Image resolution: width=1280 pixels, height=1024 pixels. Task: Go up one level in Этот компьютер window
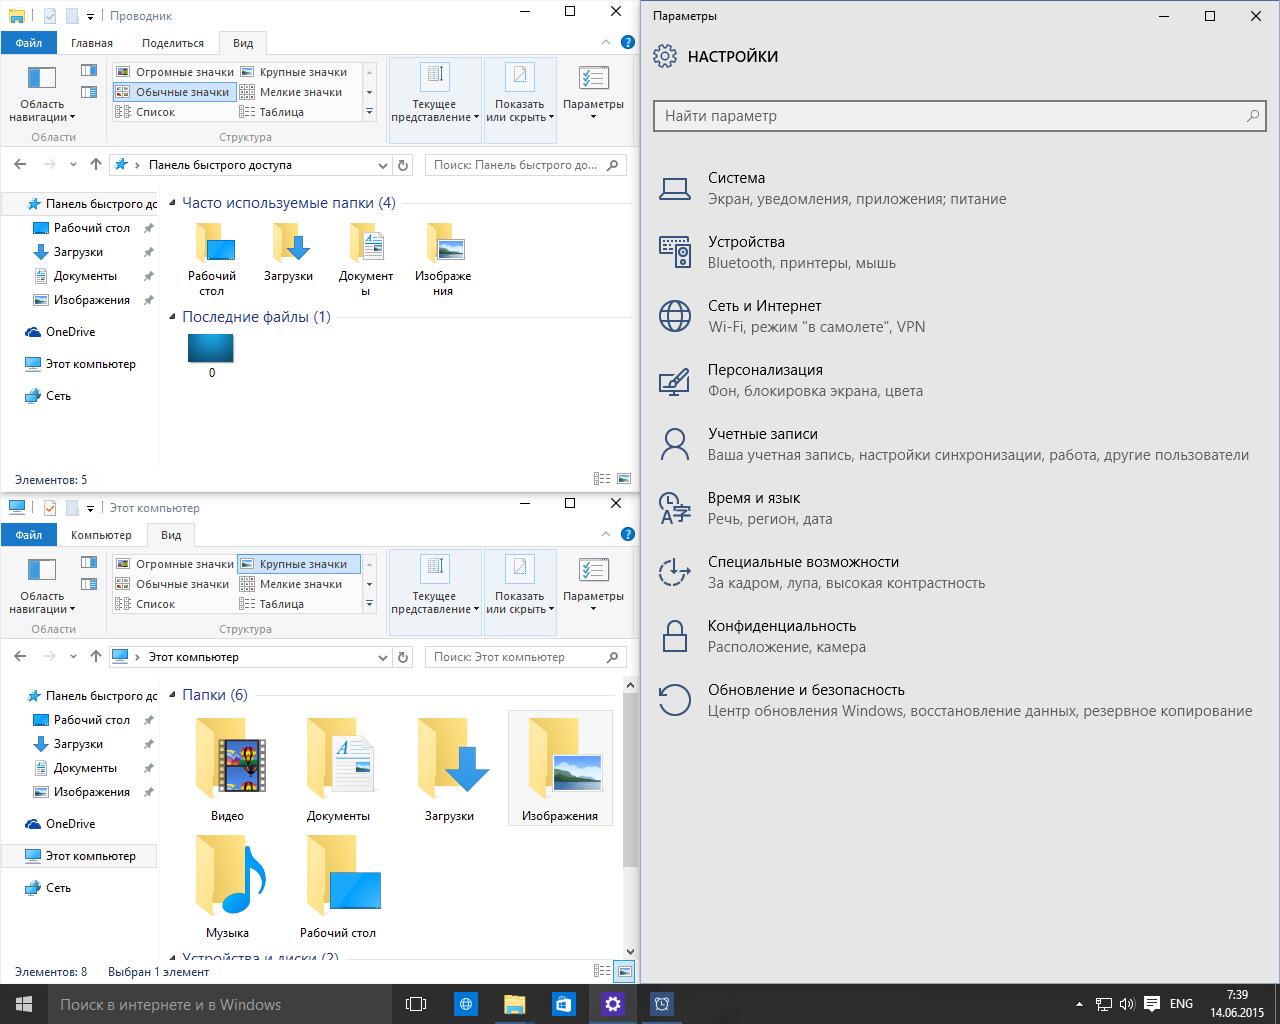coord(96,657)
